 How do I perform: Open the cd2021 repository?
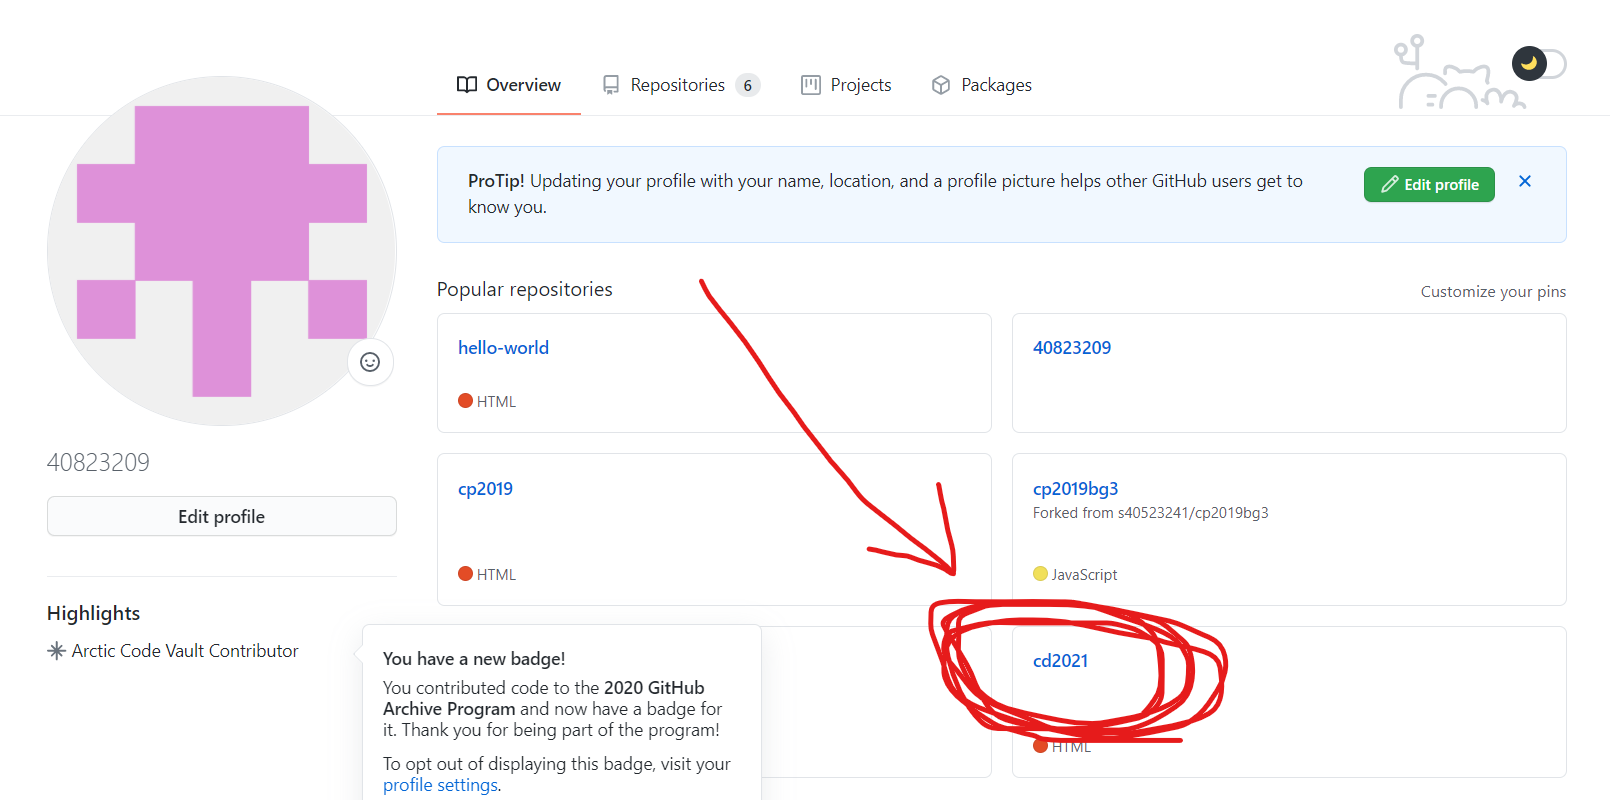[1060, 661]
